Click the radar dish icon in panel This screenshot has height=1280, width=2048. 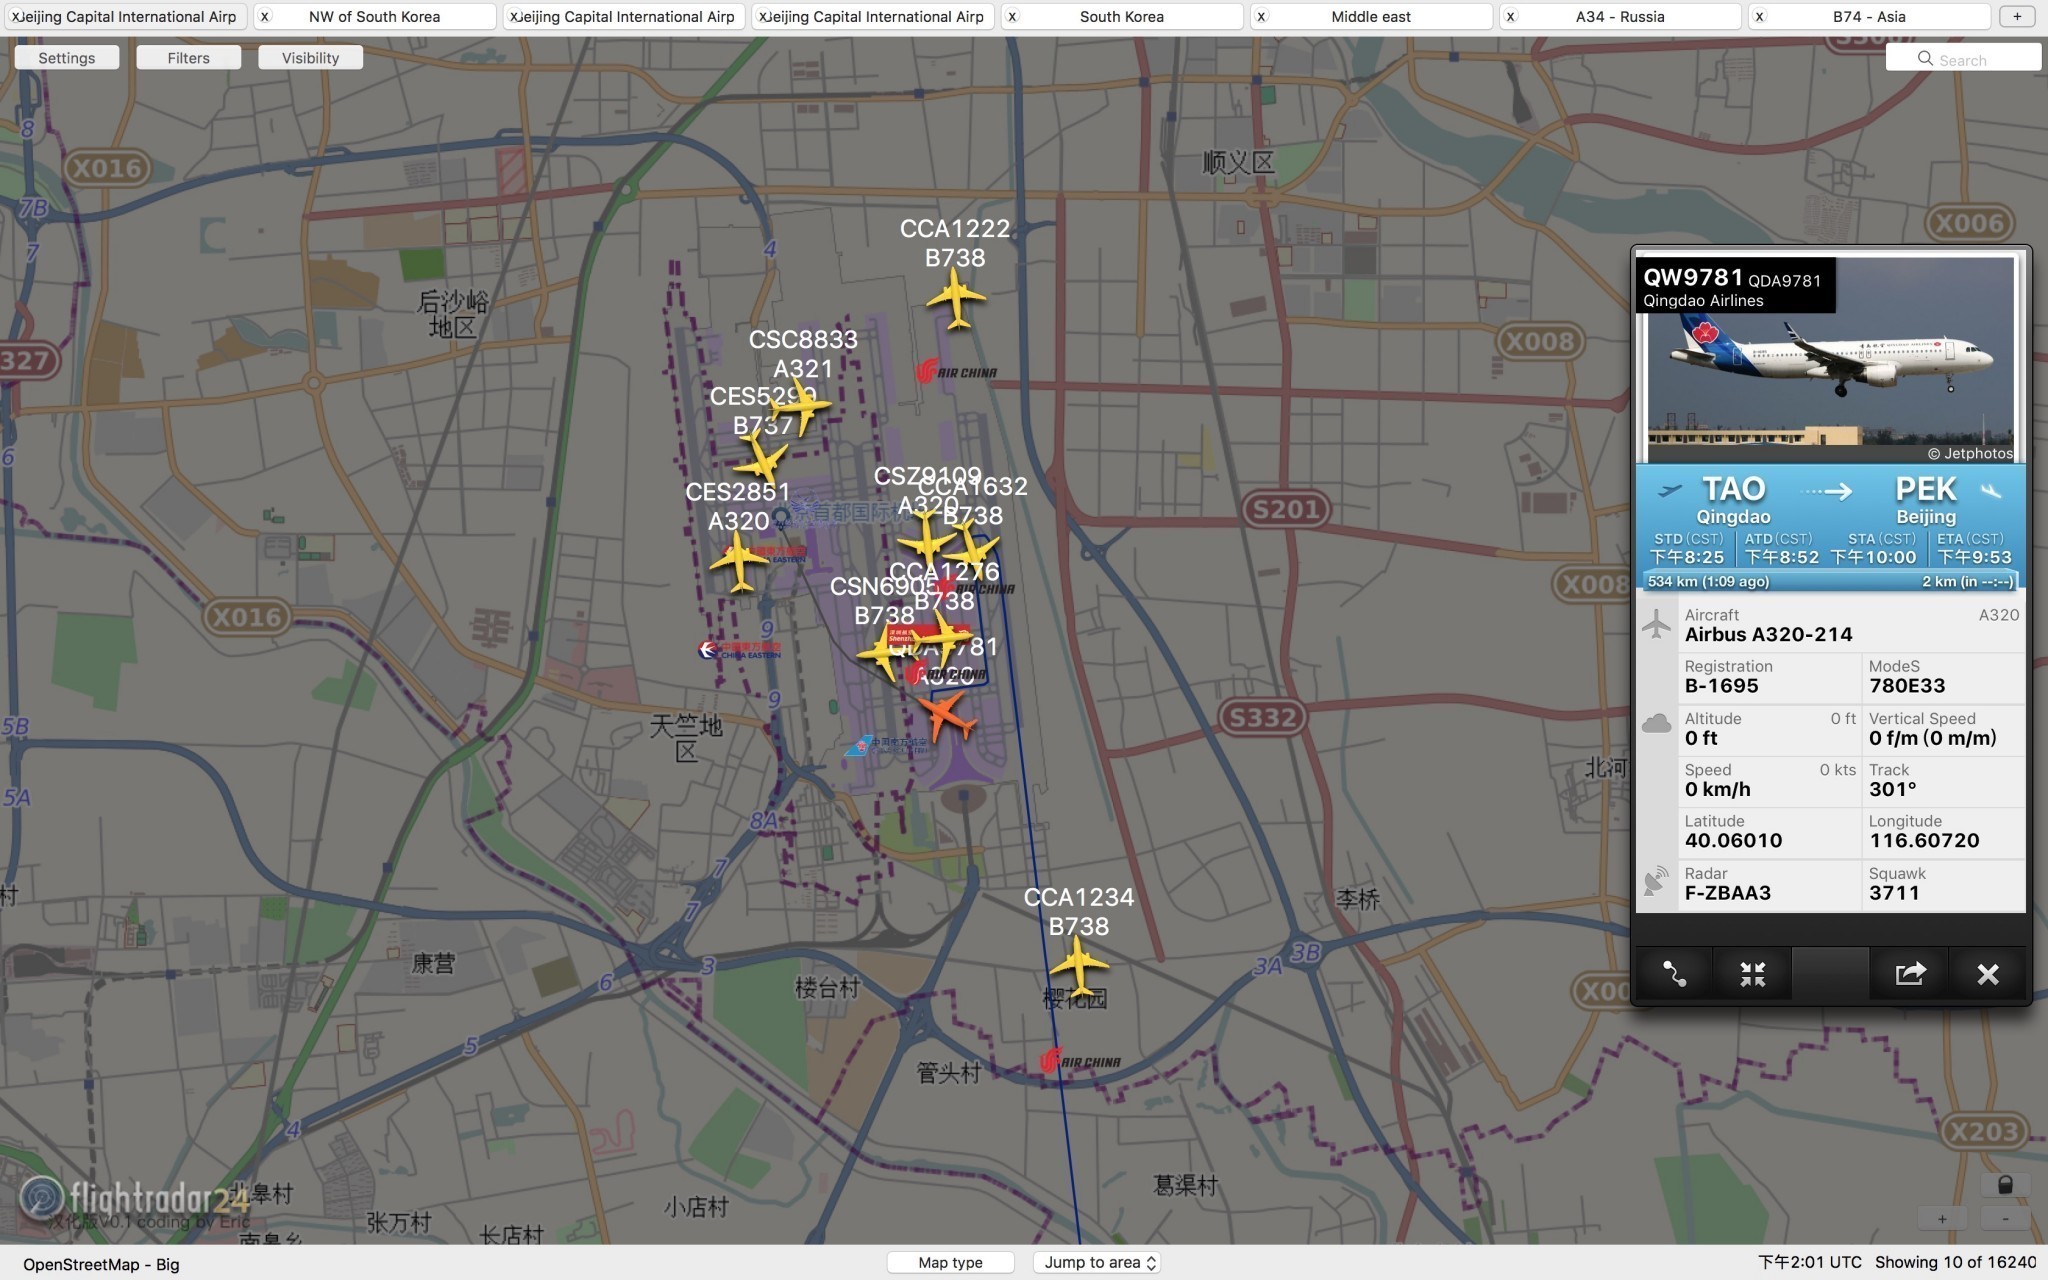(x=1657, y=881)
